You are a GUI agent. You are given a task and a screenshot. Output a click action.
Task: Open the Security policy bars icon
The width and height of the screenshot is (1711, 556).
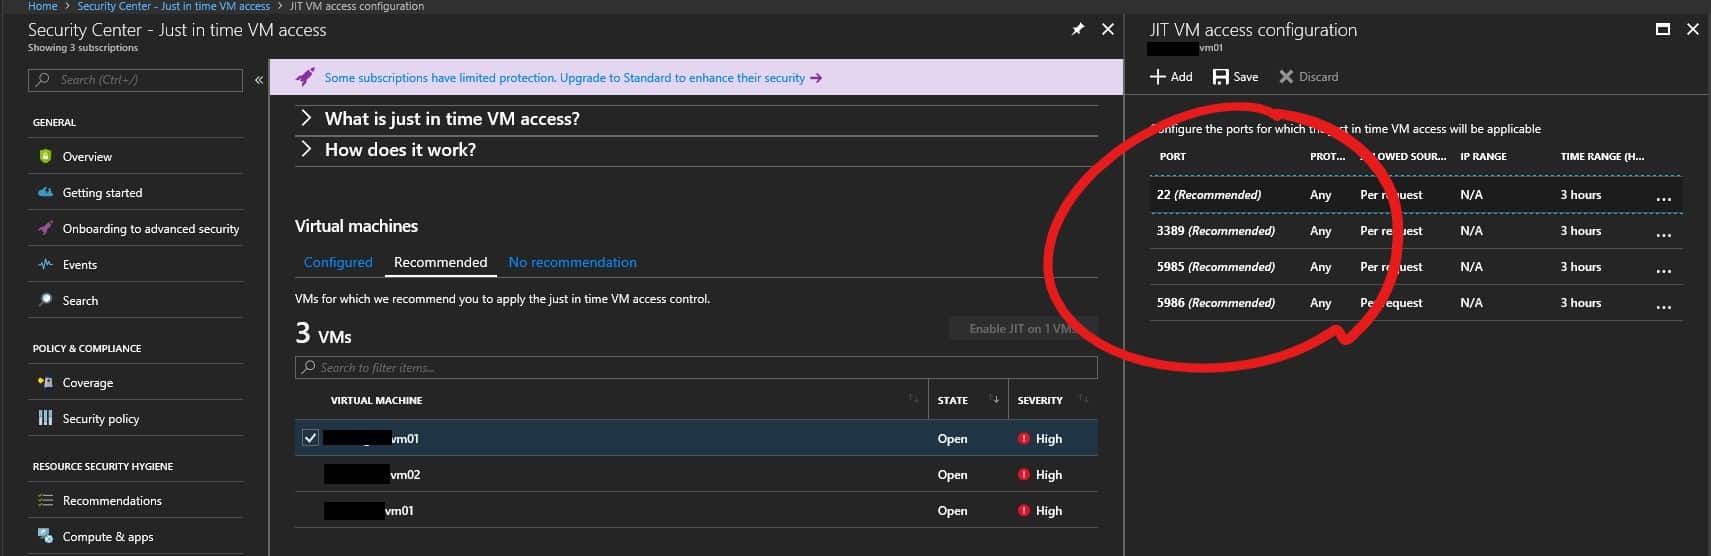coord(45,418)
